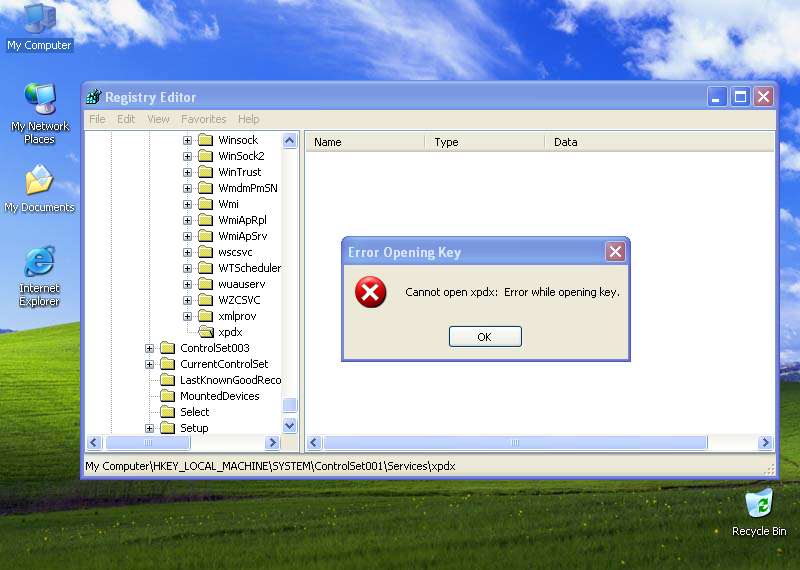Click the Type column header
Screen dimensions: 800x570
point(485,142)
